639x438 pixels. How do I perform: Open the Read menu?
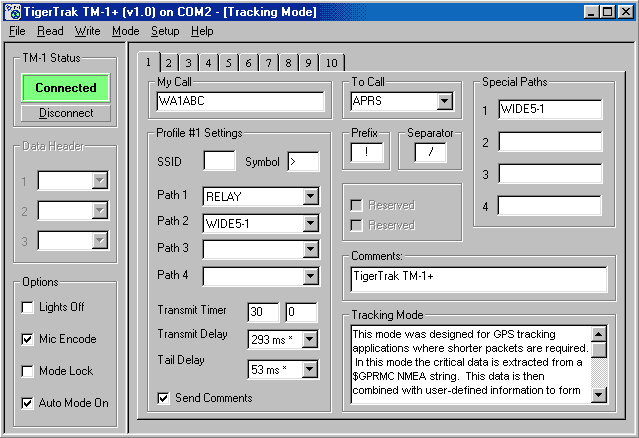(x=50, y=31)
